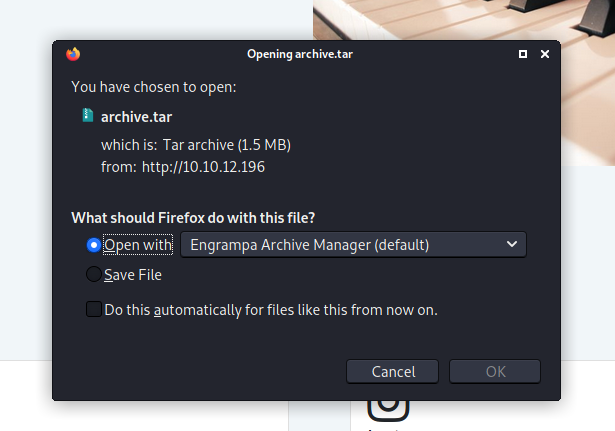
Task: Choose the Save File radio option
Action: click(94, 275)
